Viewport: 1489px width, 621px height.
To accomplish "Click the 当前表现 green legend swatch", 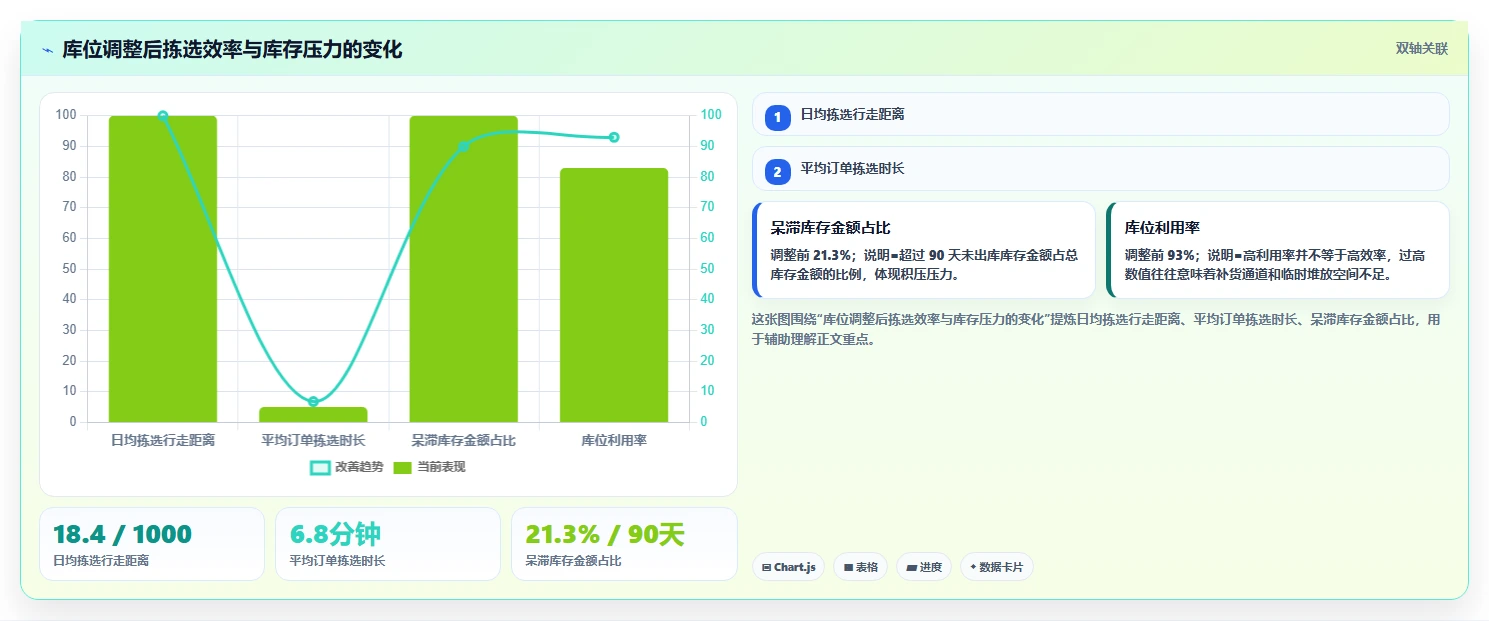I will [x=403, y=467].
